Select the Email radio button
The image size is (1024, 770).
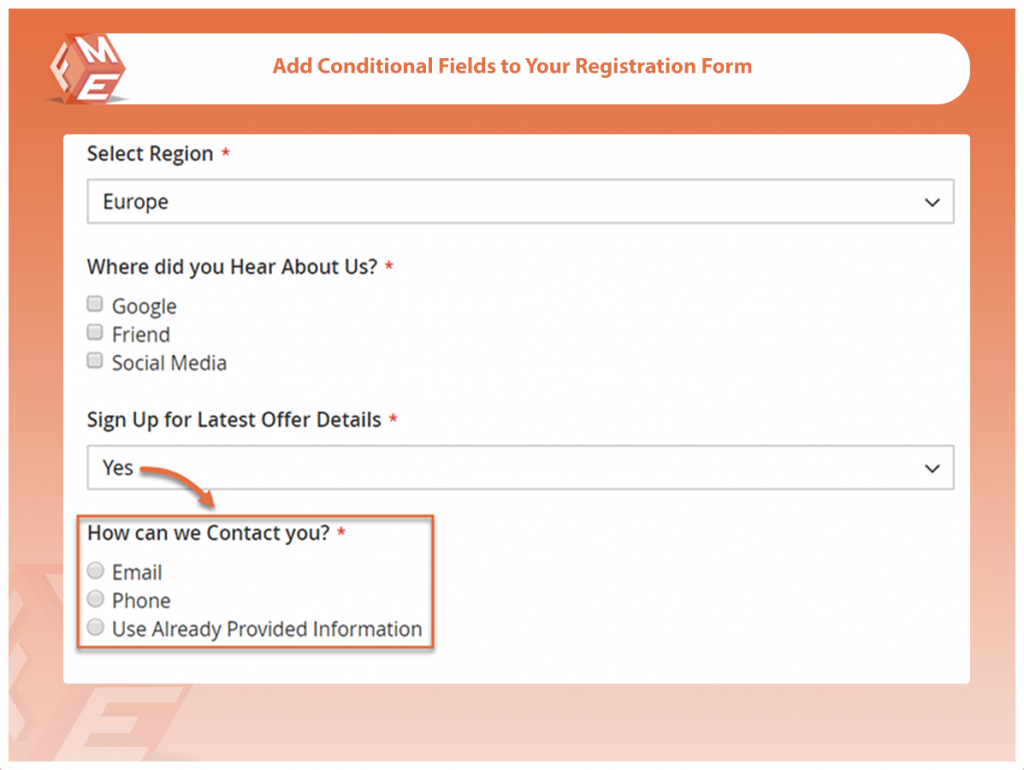pos(95,570)
